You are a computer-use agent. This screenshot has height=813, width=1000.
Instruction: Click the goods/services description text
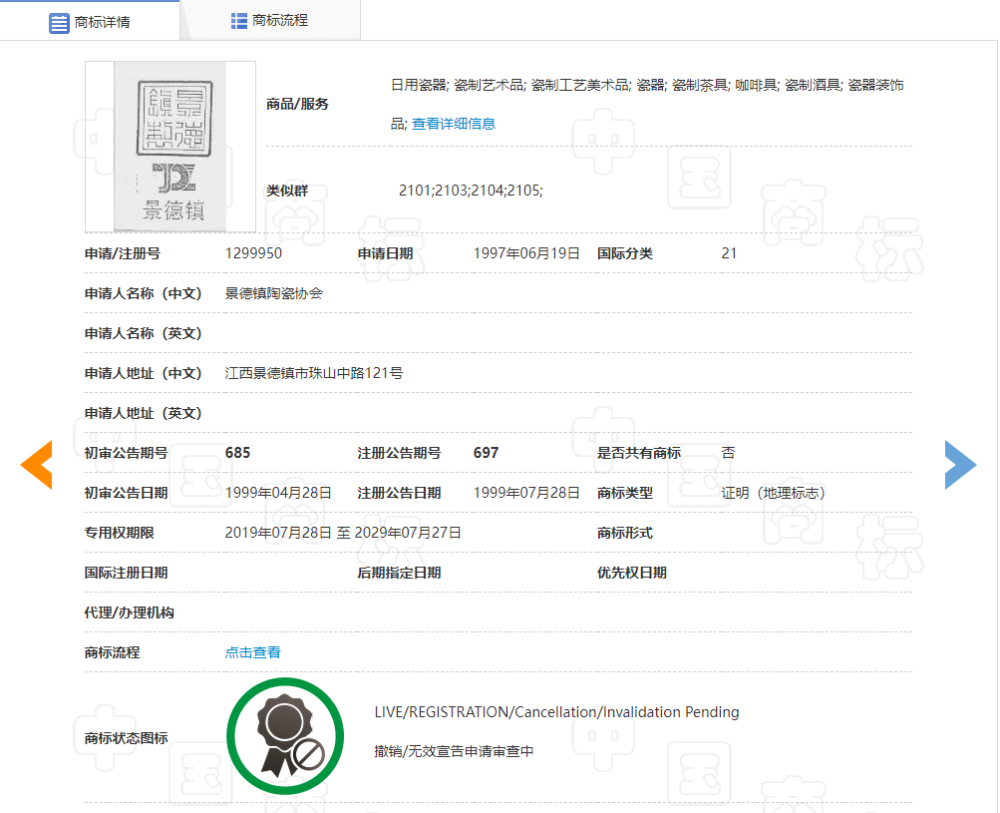pyautogui.click(x=647, y=104)
